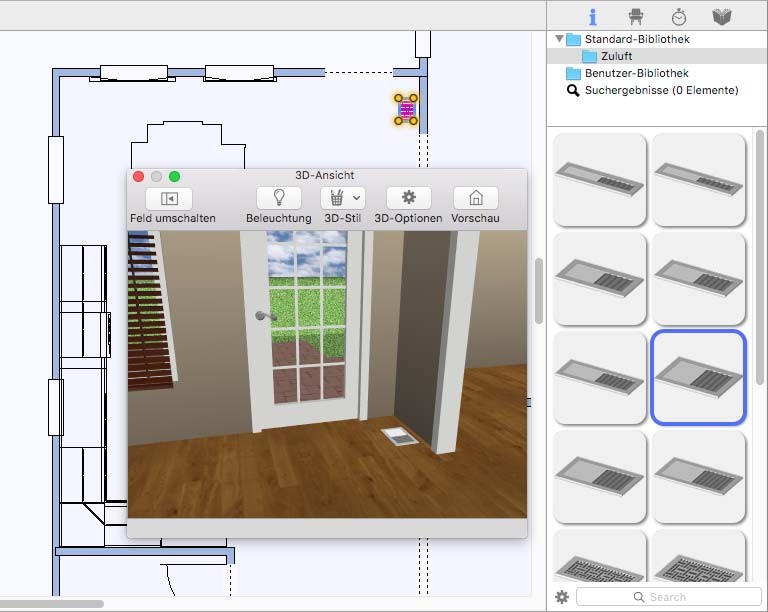Click the floor plan vertical scrollbar thumb
Image resolution: width=768 pixels, height=612 pixels.
point(539,291)
